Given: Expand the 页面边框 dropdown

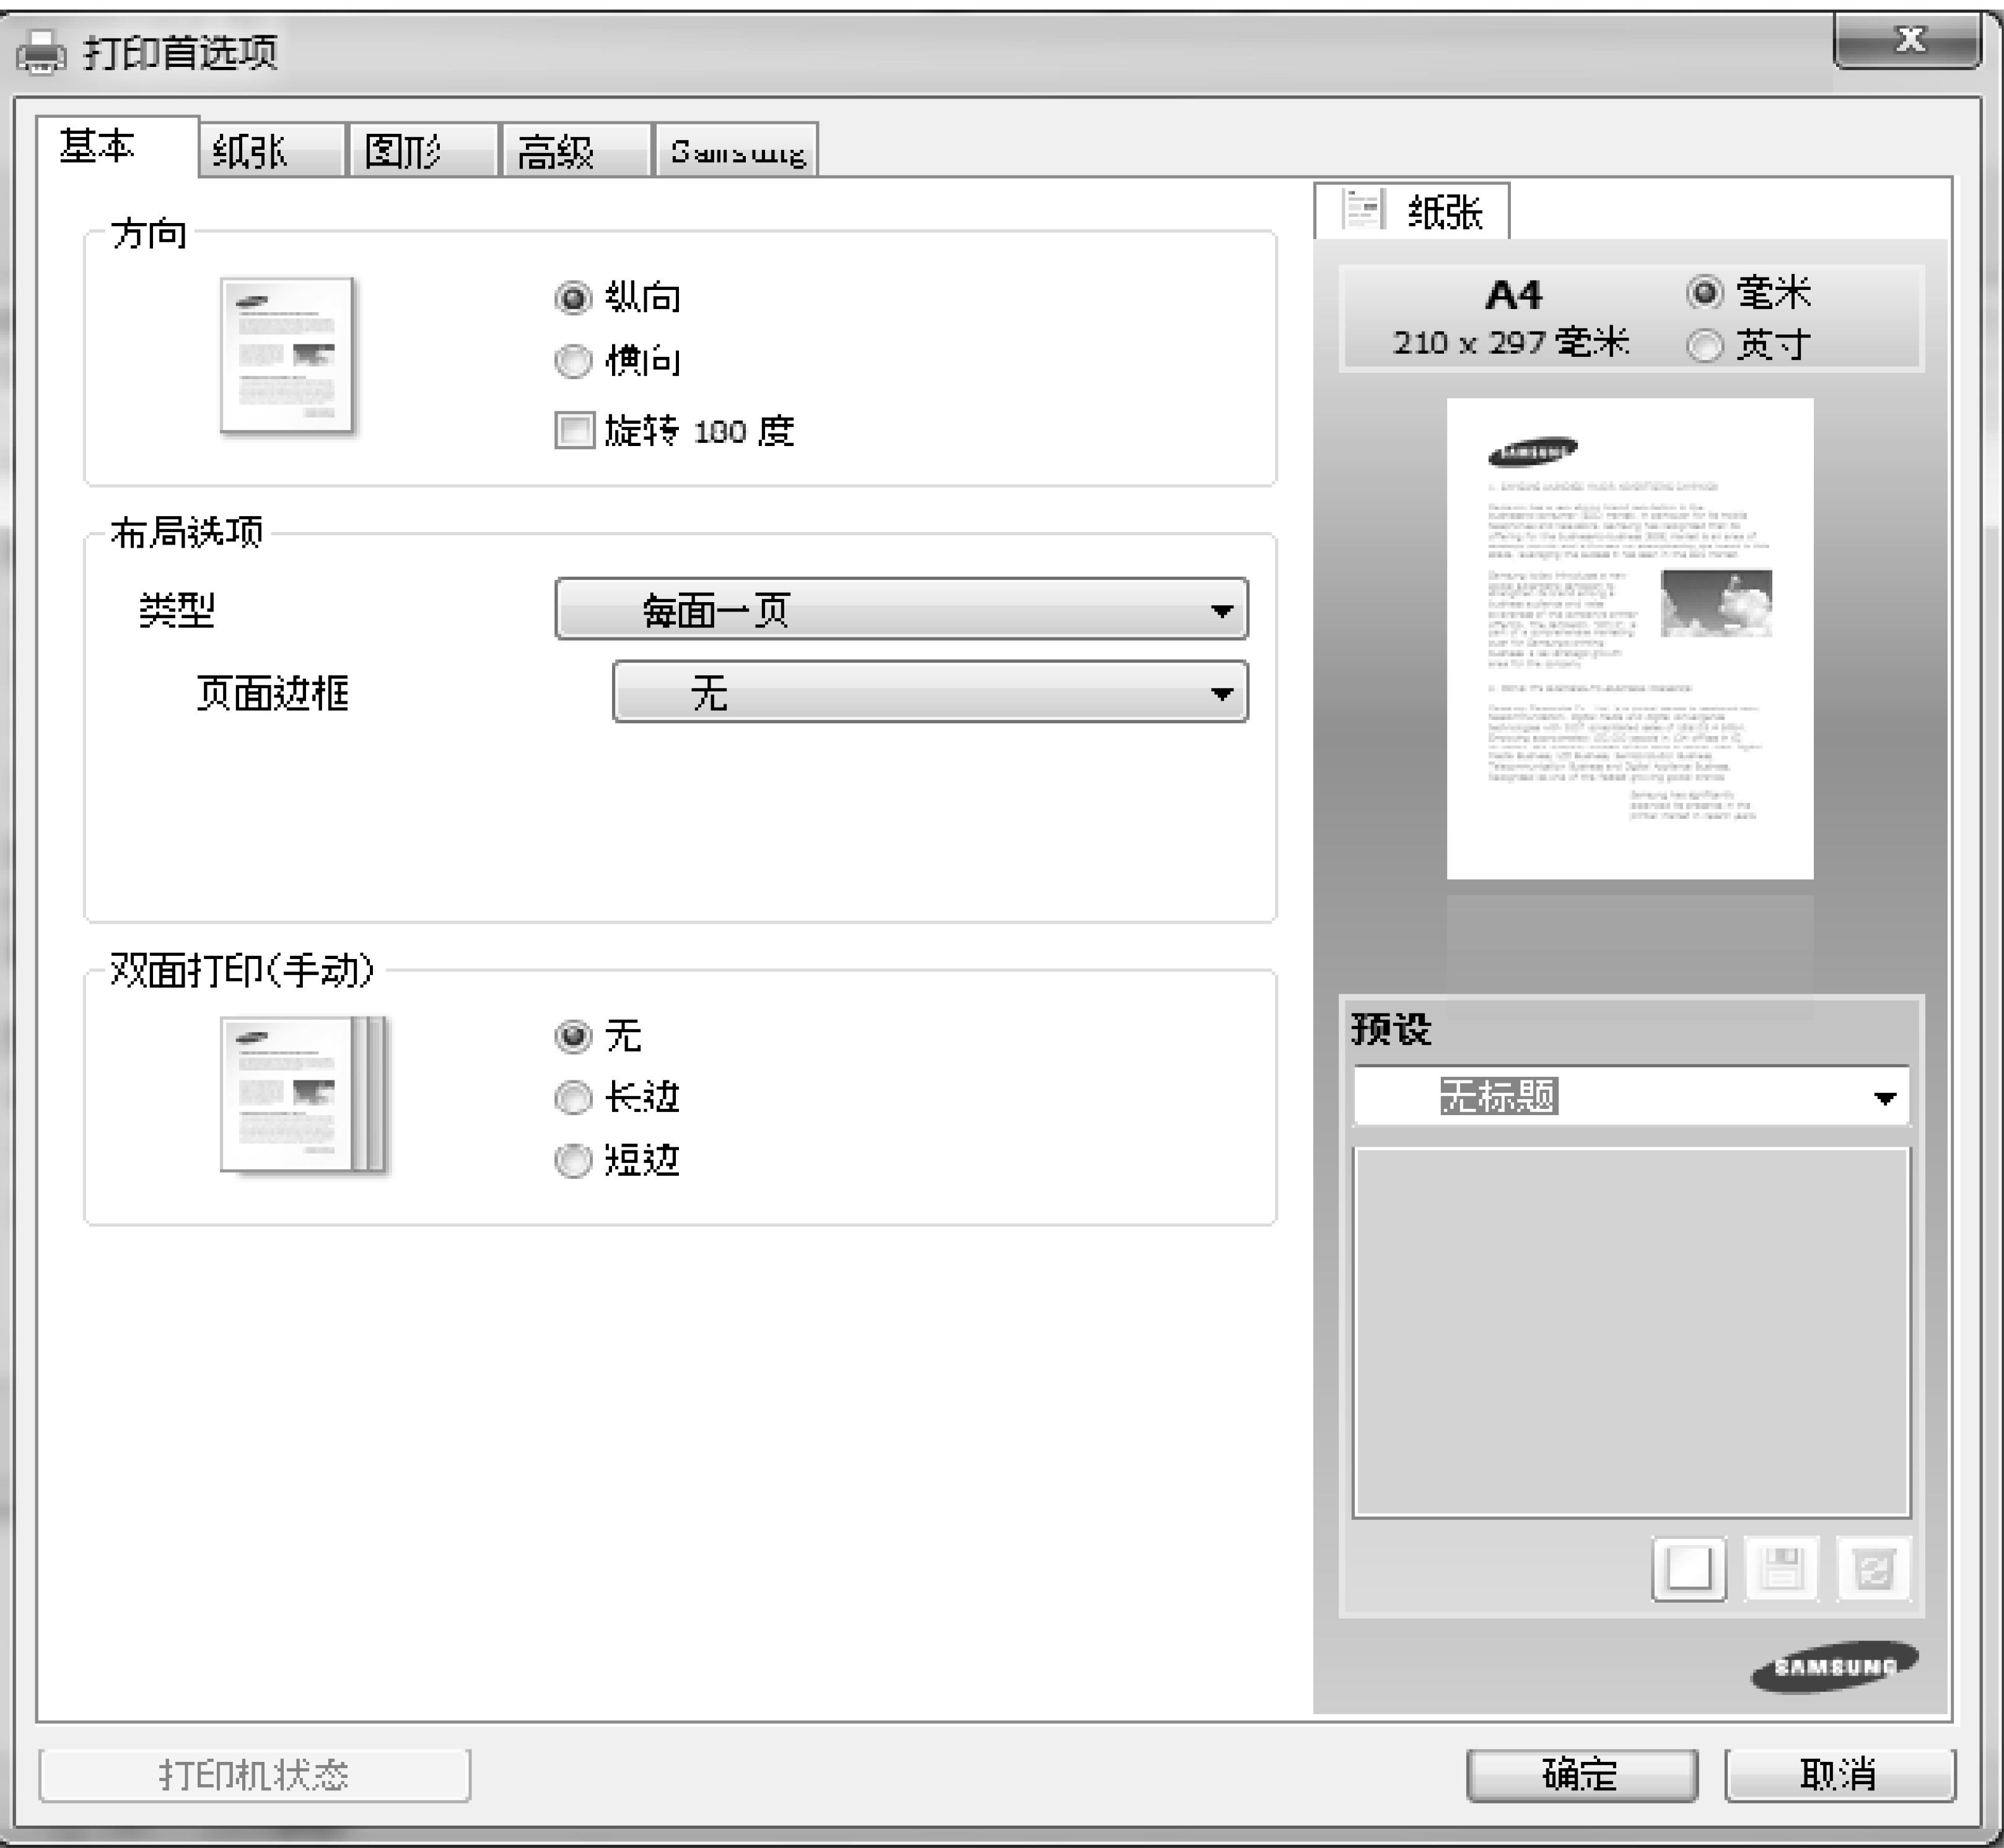Looking at the screenshot, I should click(x=930, y=692).
